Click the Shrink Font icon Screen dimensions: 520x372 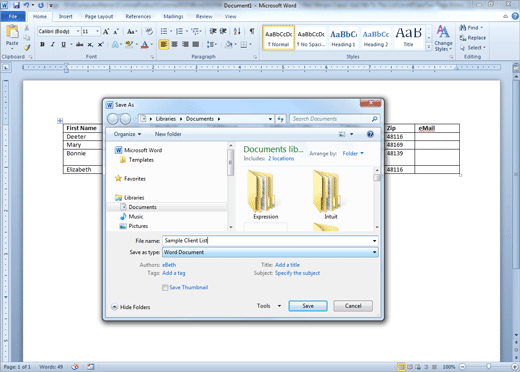pos(116,32)
